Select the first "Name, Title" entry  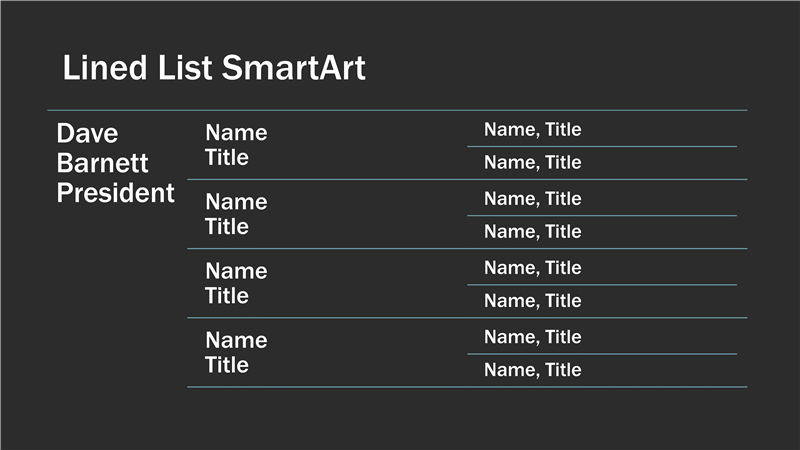point(533,130)
